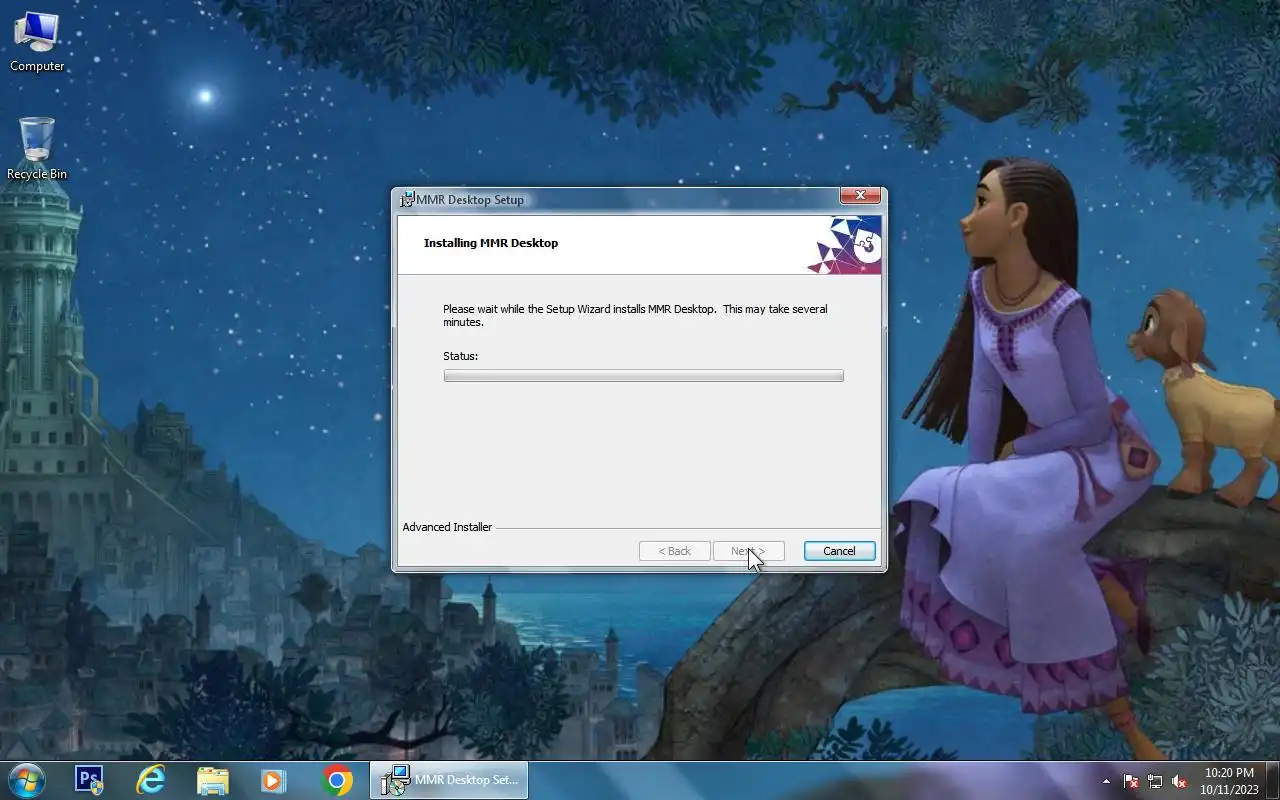Close the MMR Desktop Setup window

(860, 195)
